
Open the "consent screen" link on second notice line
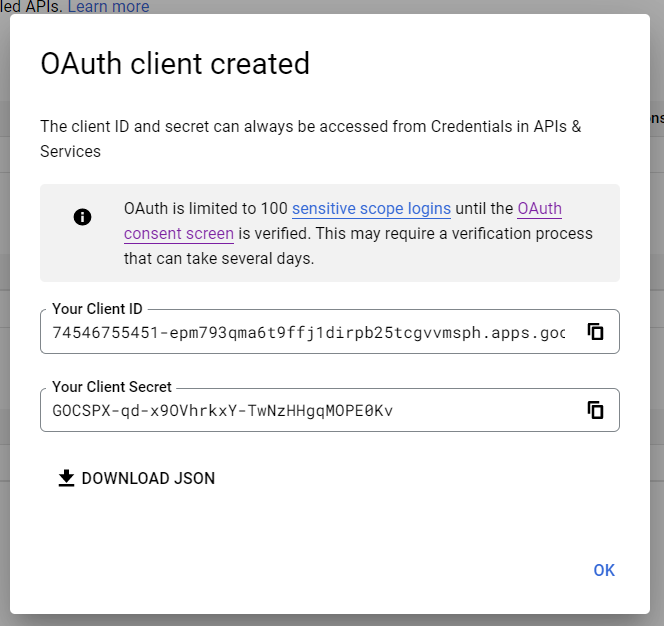point(179,234)
